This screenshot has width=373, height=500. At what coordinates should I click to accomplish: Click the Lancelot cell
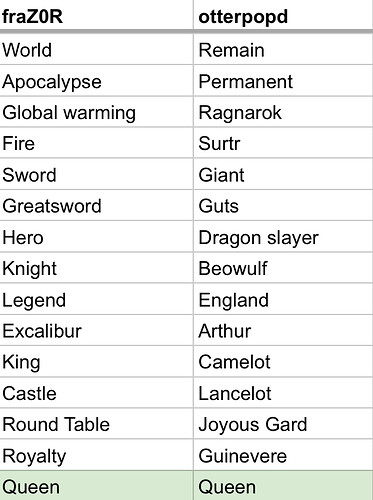[x=283, y=393]
